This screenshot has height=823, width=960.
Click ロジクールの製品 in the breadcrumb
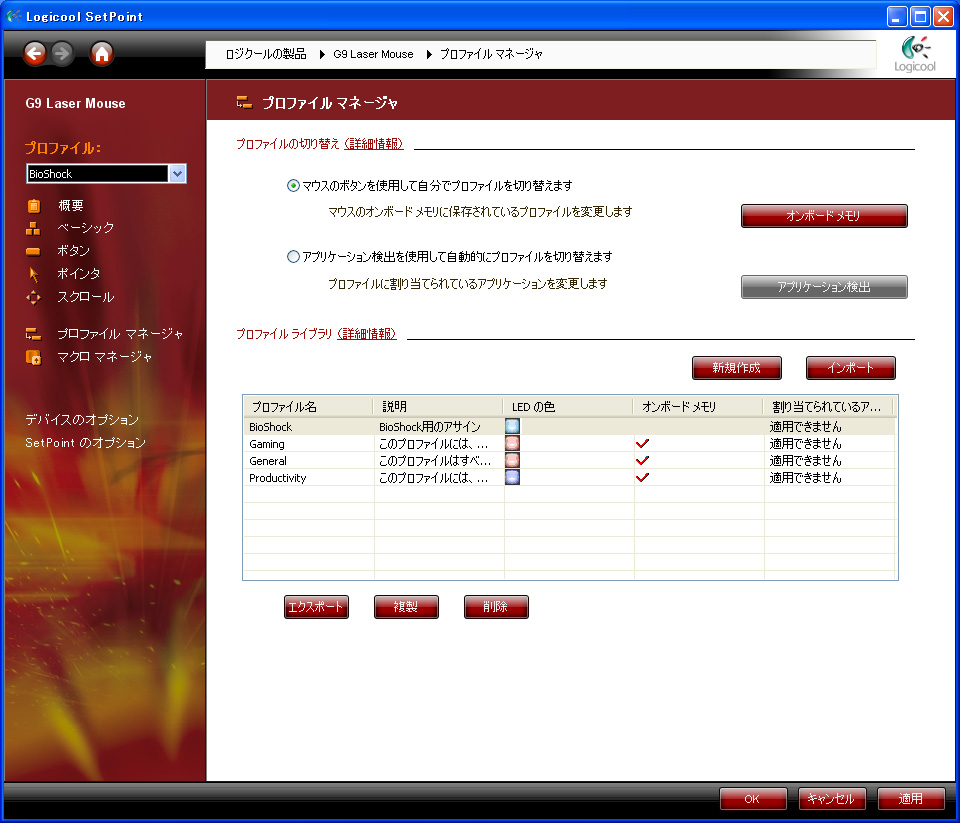point(266,54)
